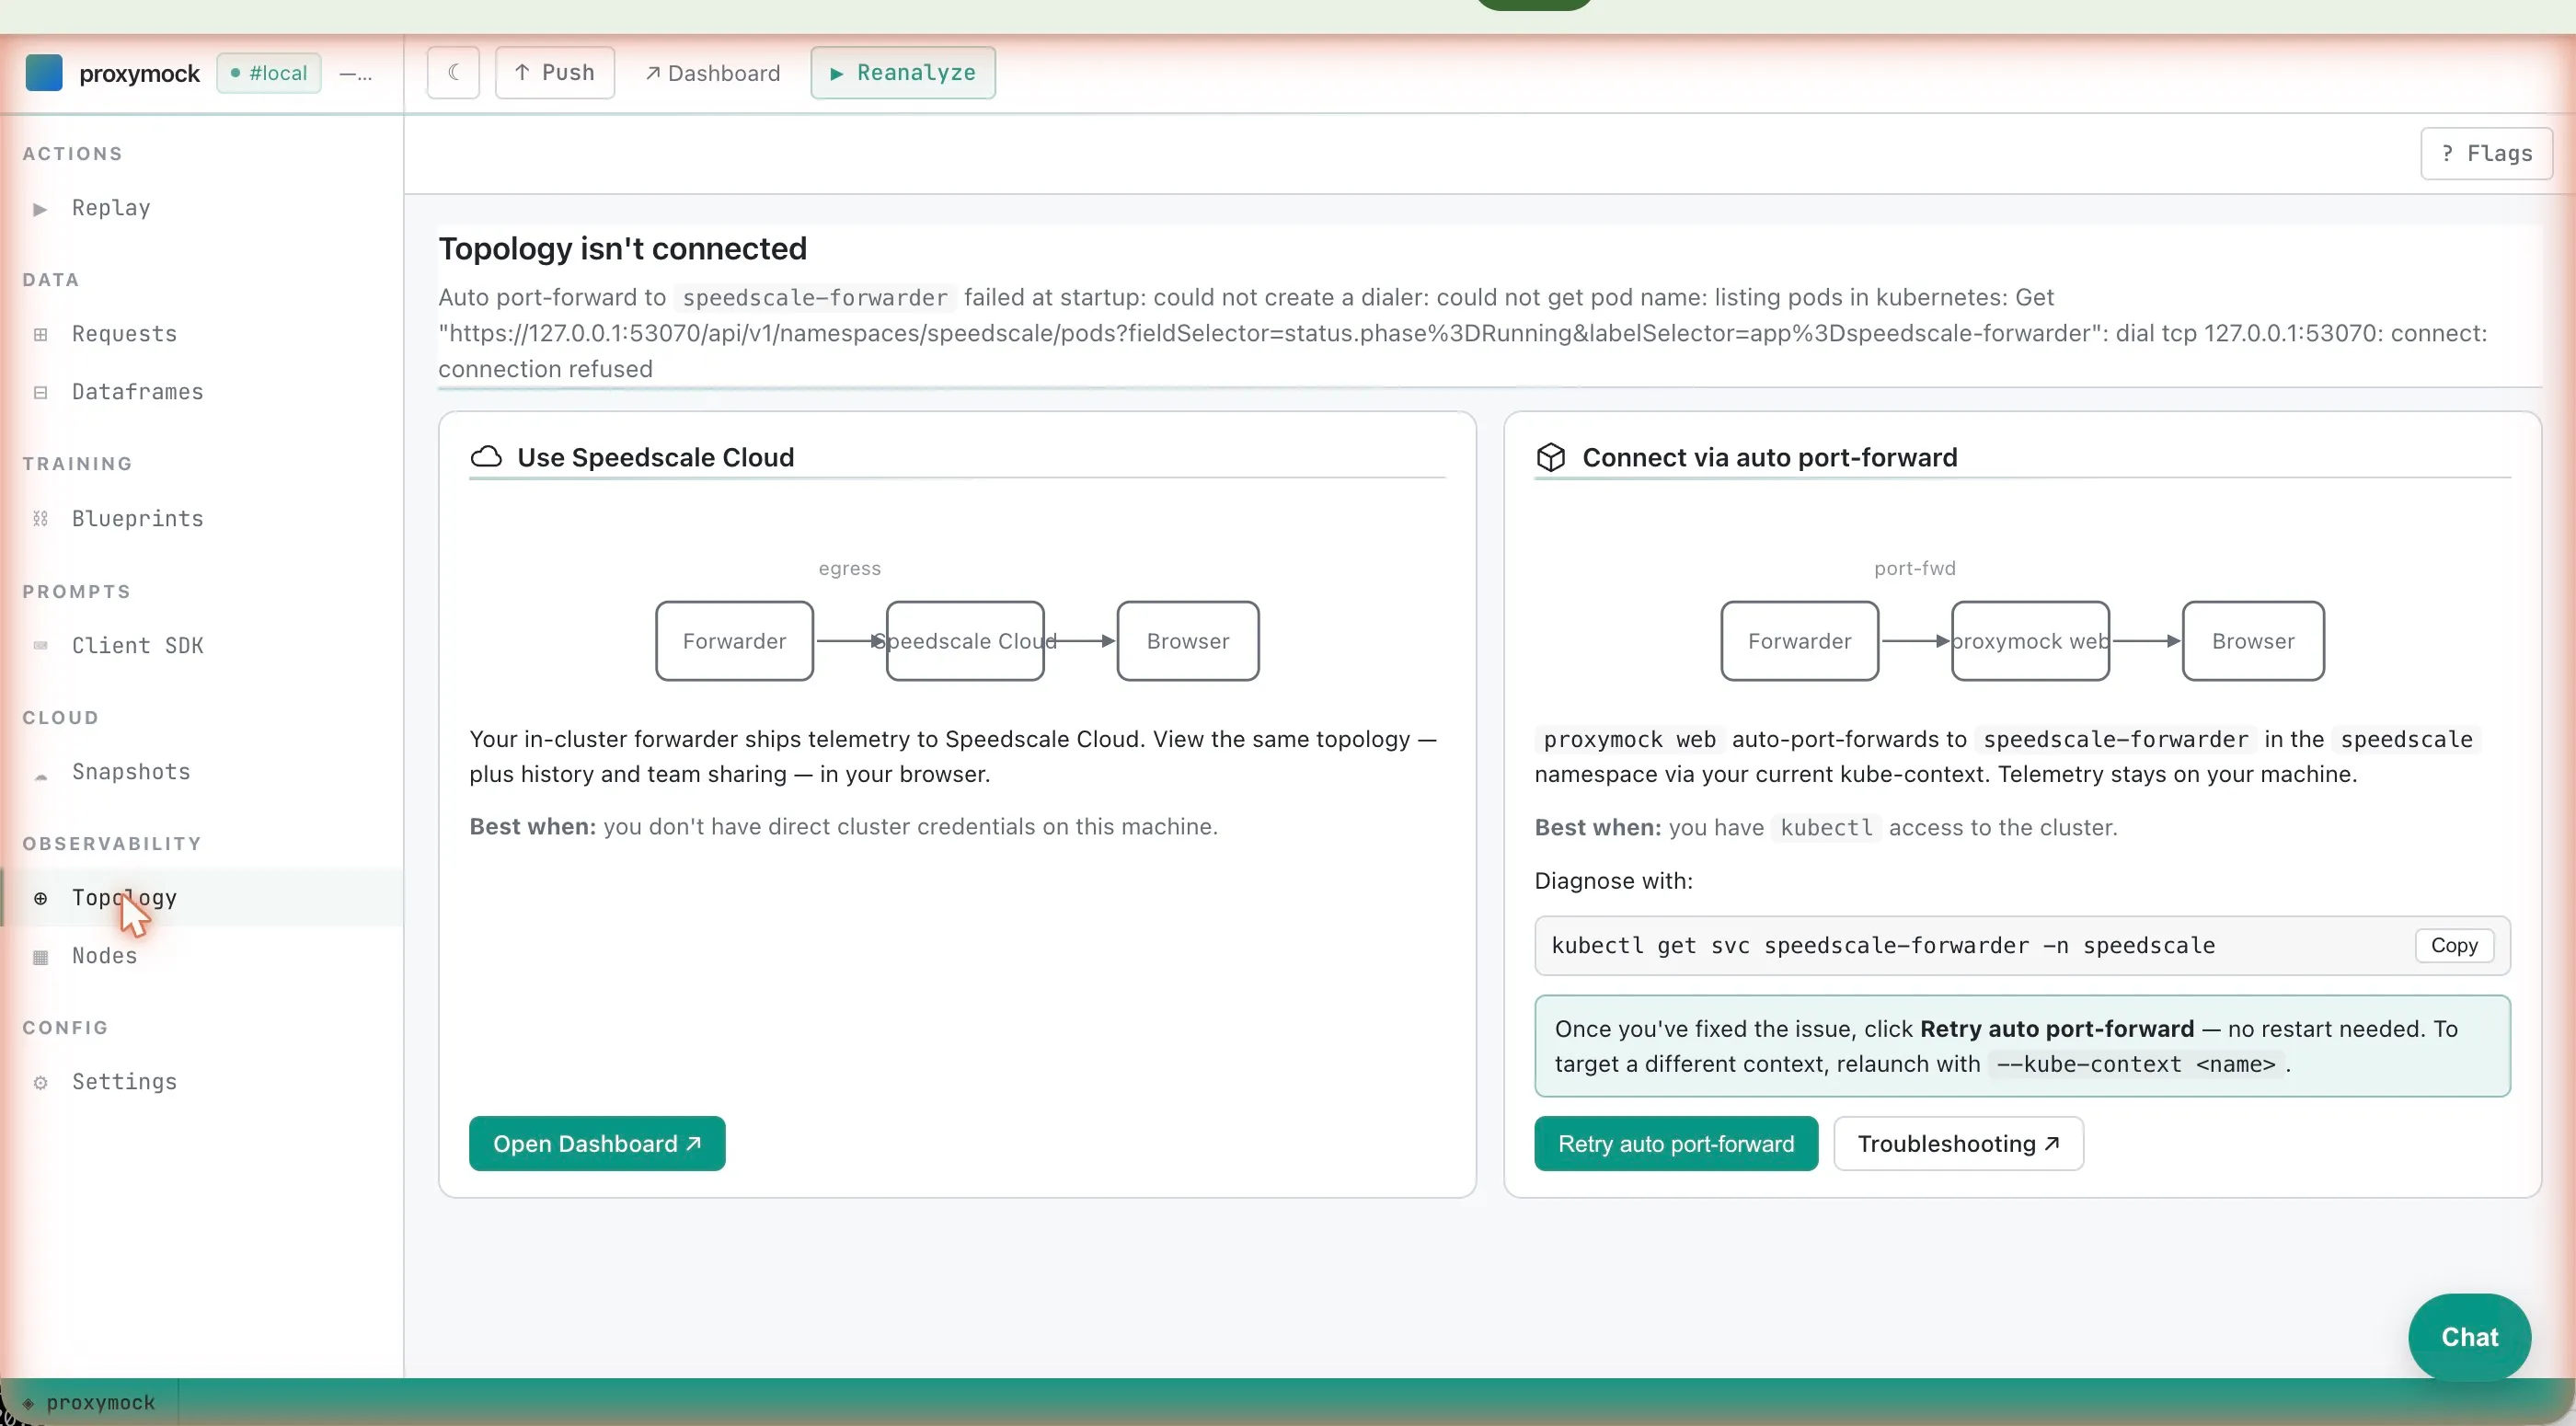Click the 'egress' diagram label
The height and width of the screenshot is (1426, 2576).
849,568
